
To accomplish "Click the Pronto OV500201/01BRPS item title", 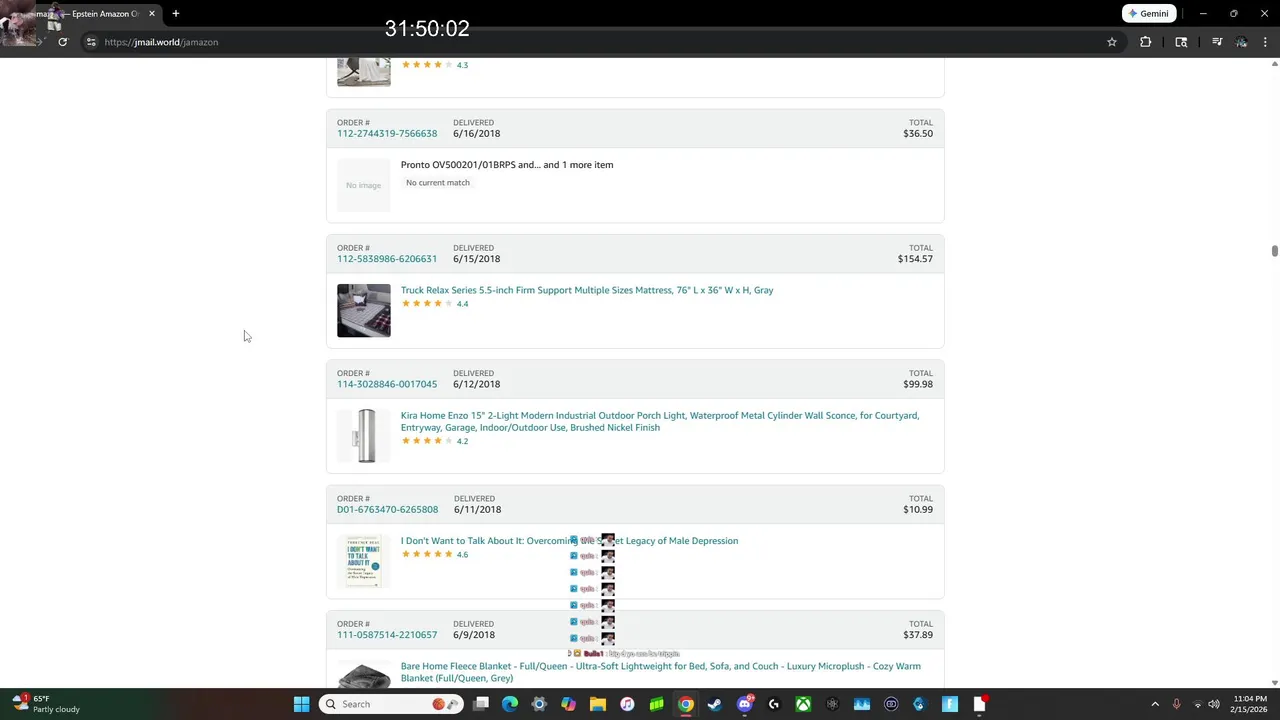I will (507, 165).
